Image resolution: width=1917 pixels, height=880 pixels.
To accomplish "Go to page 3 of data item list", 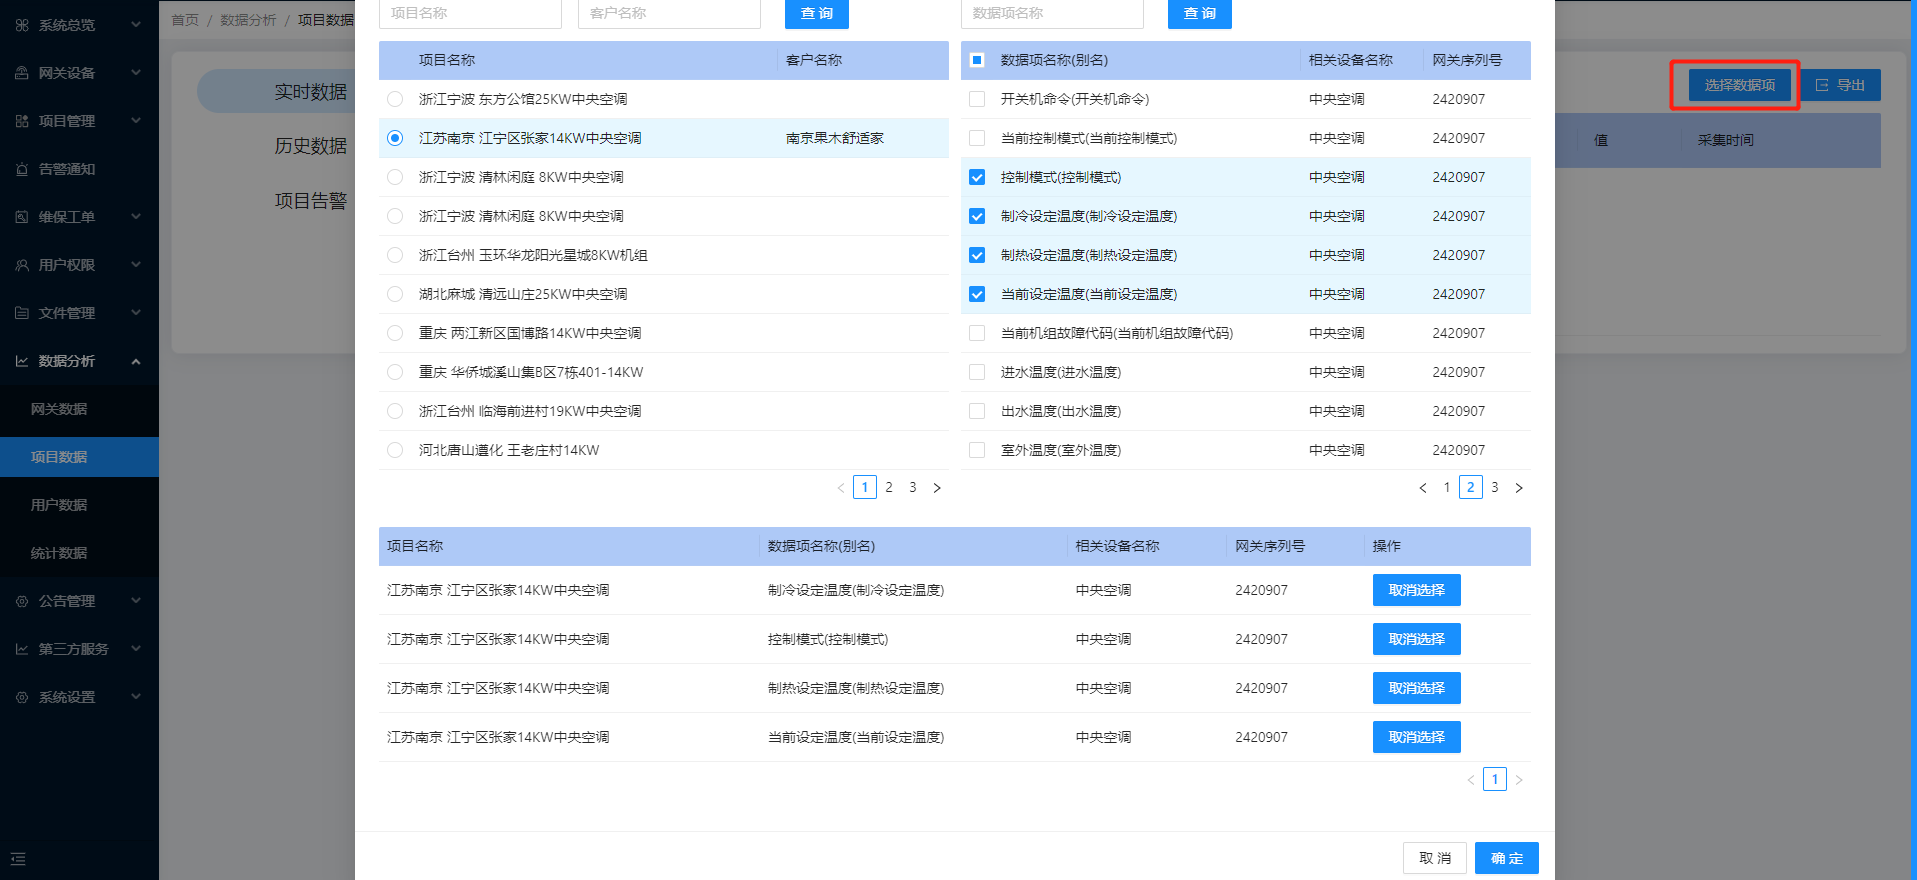I will pos(1495,488).
